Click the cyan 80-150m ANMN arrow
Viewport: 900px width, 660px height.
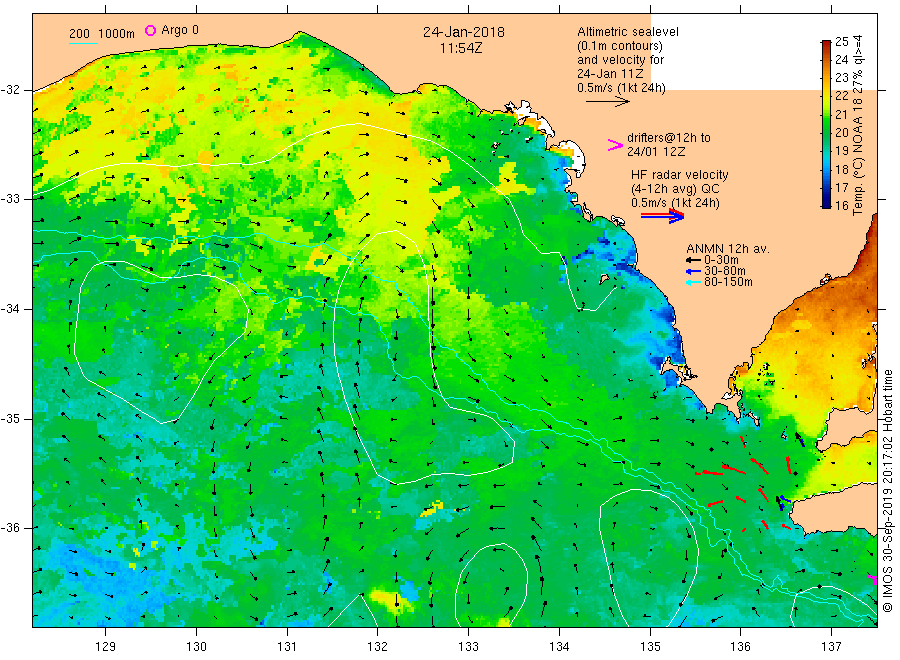pos(693,282)
